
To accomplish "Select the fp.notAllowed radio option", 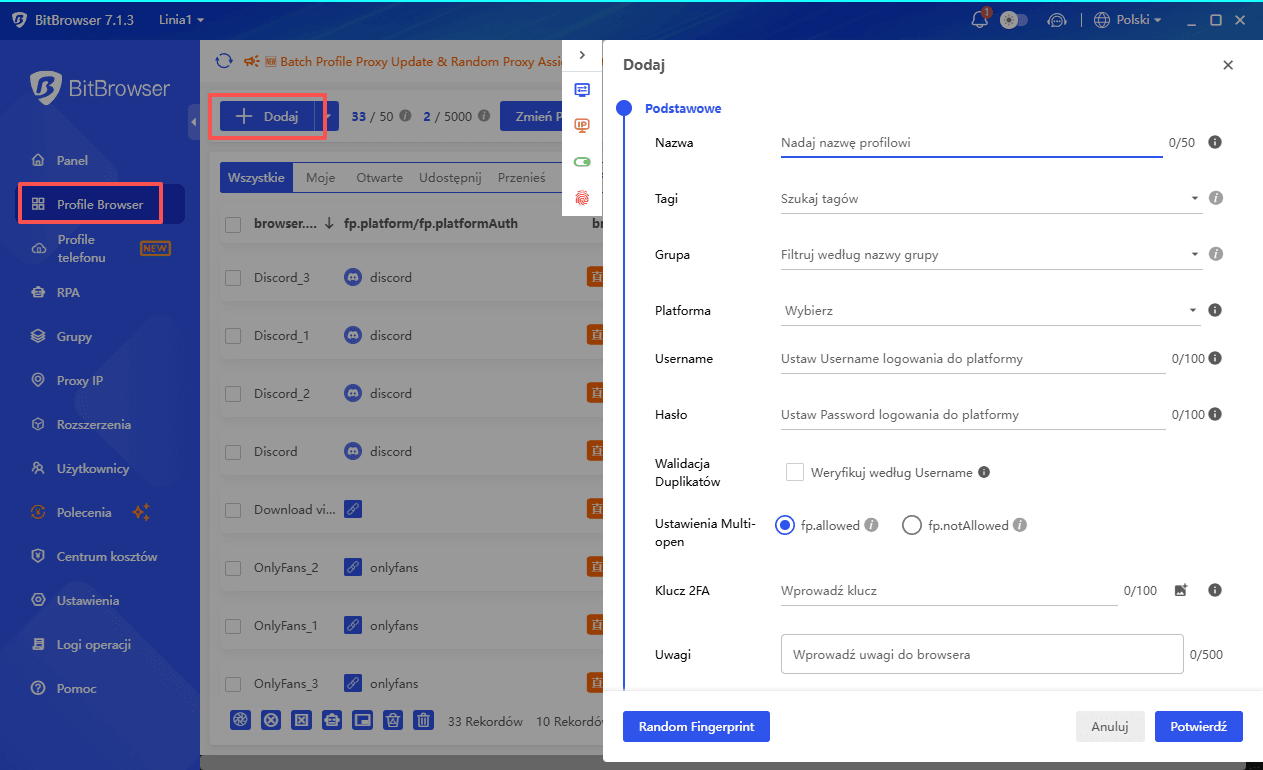I will 912,525.
